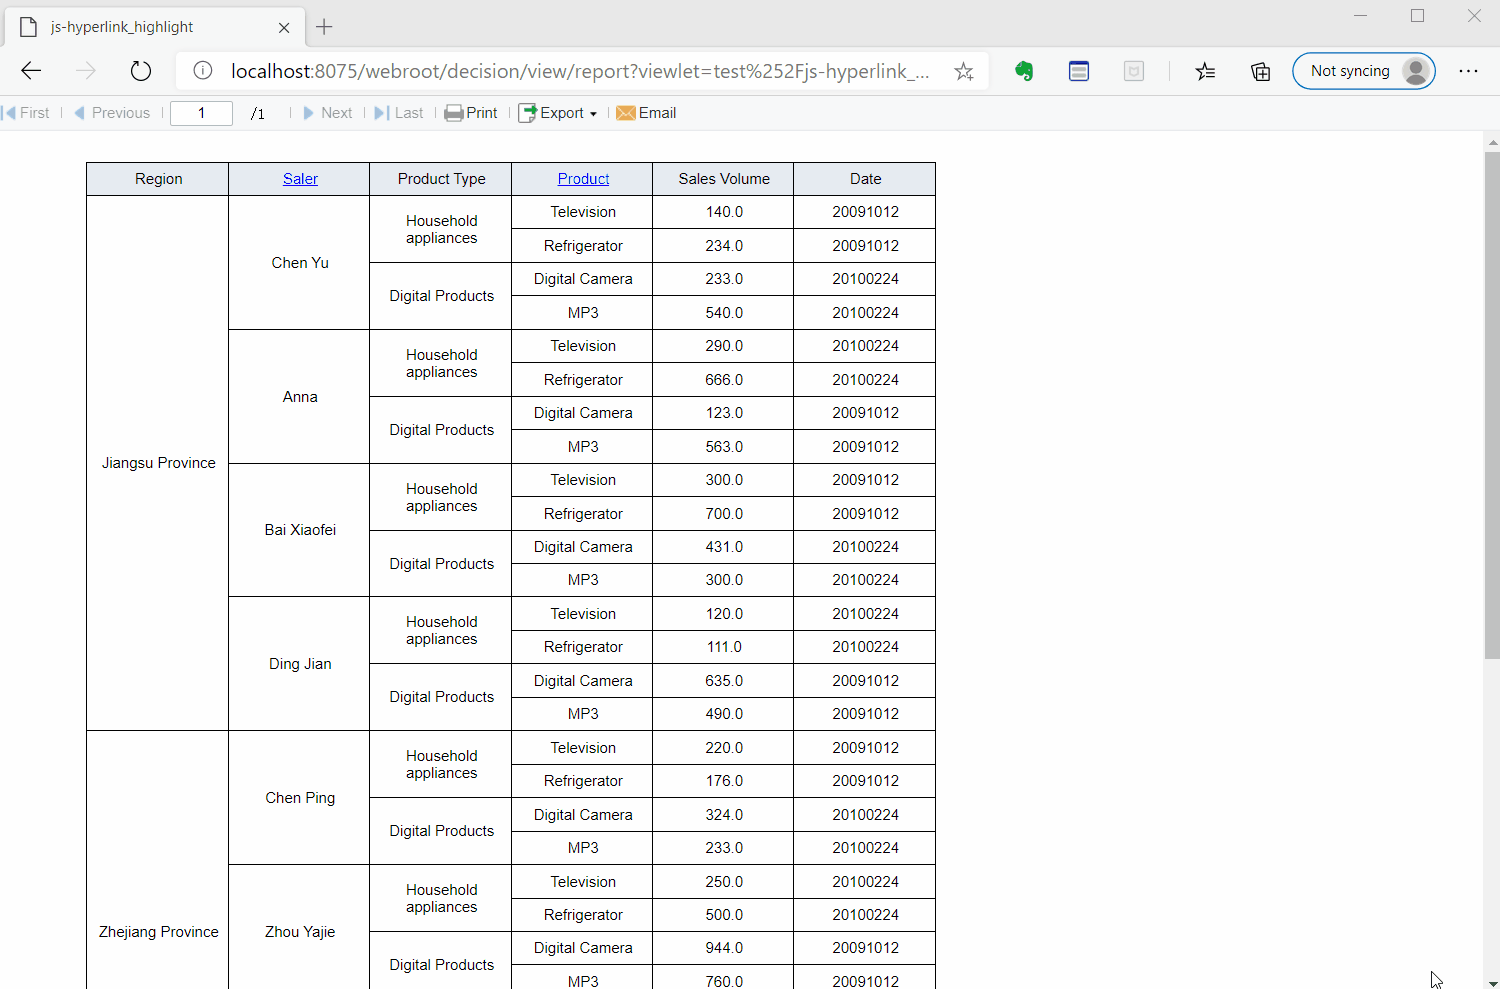Viewport: 1500px width, 989px height.
Task: Click the page number input field
Action: coord(201,112)
